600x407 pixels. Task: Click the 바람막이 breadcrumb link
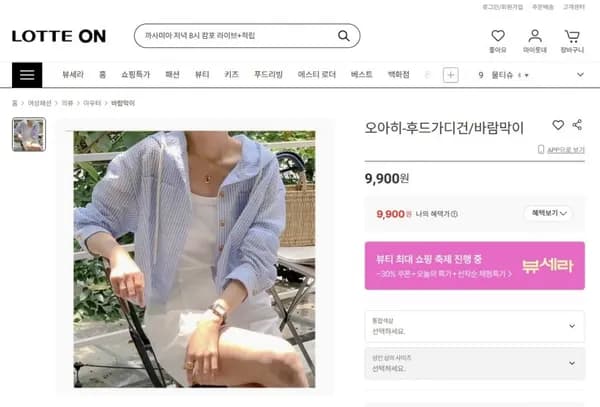123,103
